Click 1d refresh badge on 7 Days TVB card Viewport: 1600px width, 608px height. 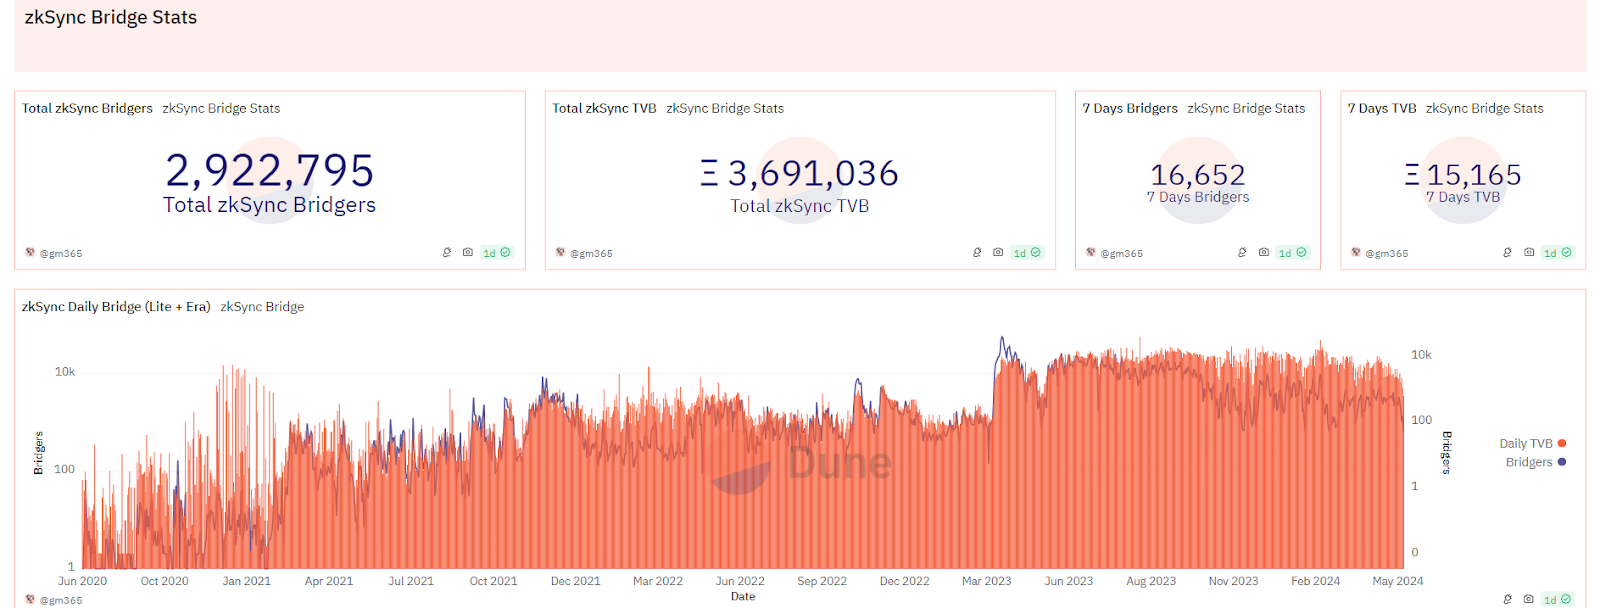point(1558,253)
